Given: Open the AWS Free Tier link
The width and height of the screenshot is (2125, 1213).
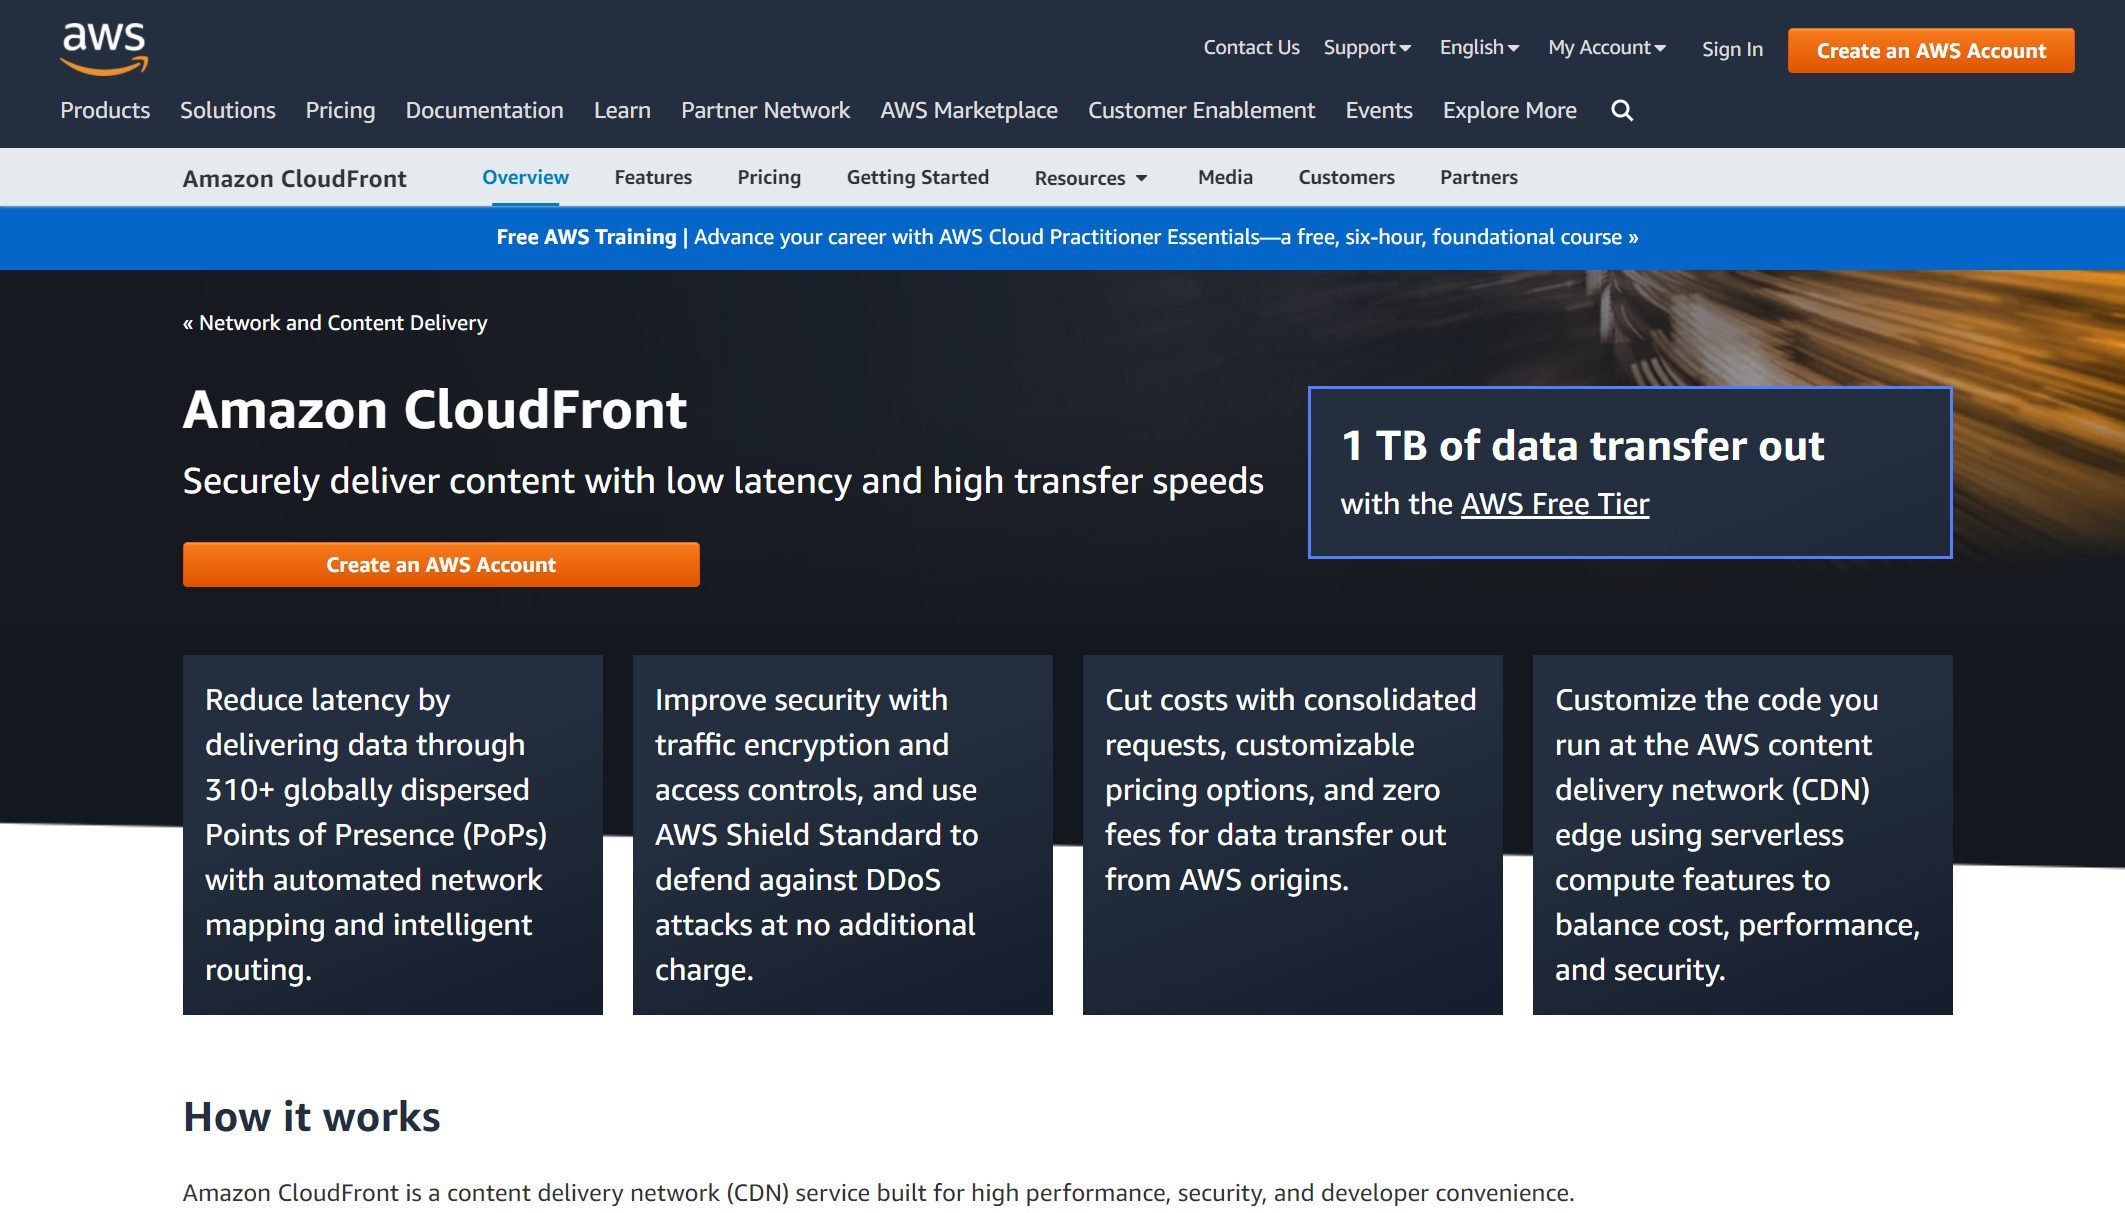Looking at the screenshot, I should coord(1555,504).
